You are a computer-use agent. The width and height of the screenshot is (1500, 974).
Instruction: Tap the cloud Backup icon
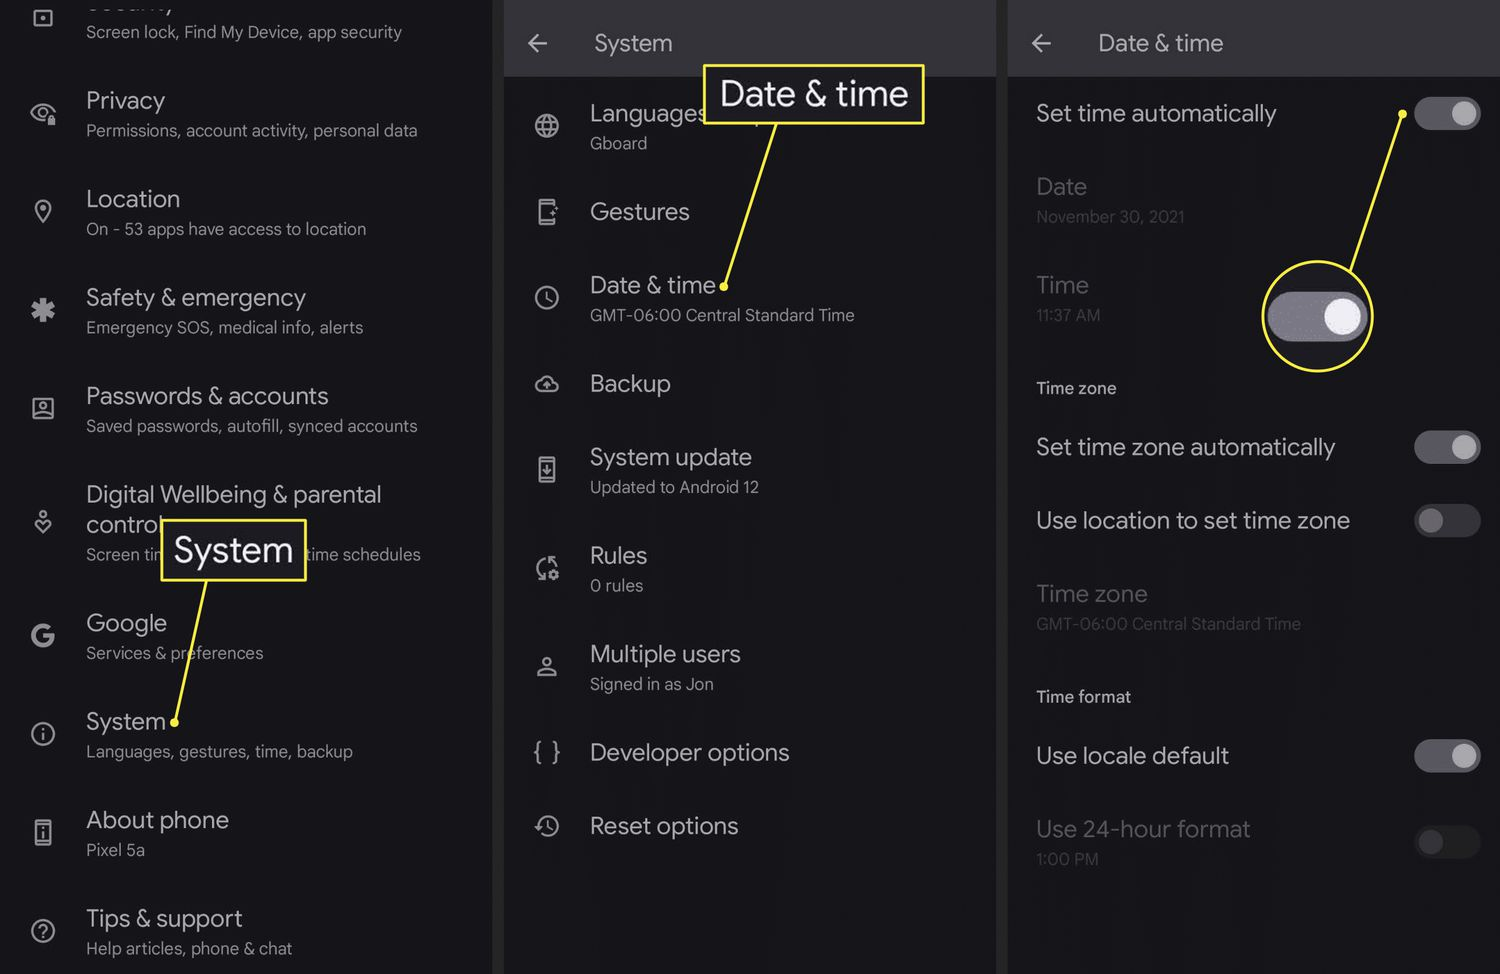point(547,384)
